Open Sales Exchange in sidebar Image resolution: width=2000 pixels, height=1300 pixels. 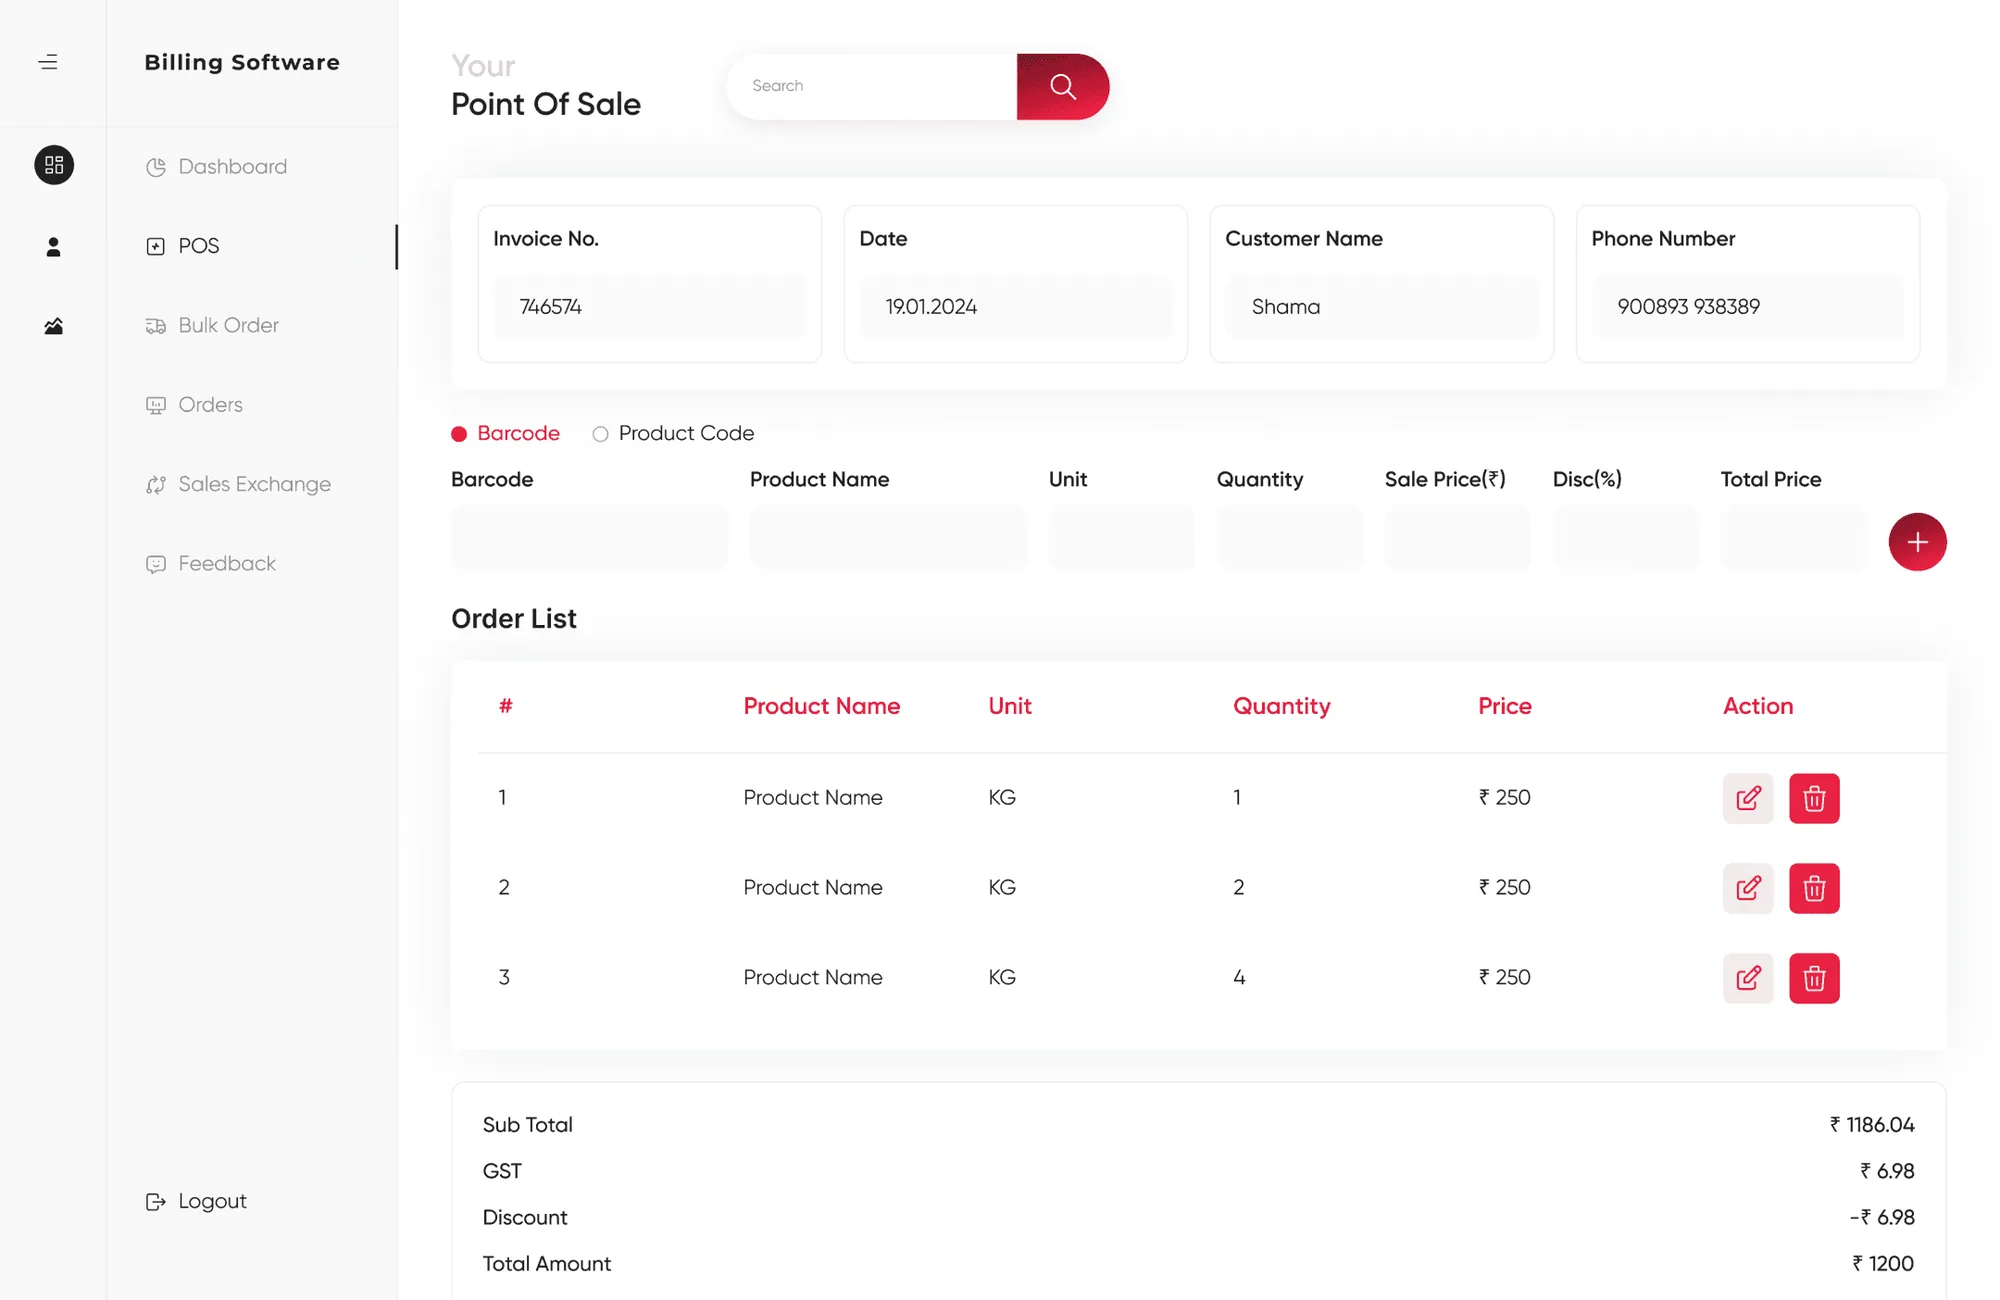(x=238, y=484)
